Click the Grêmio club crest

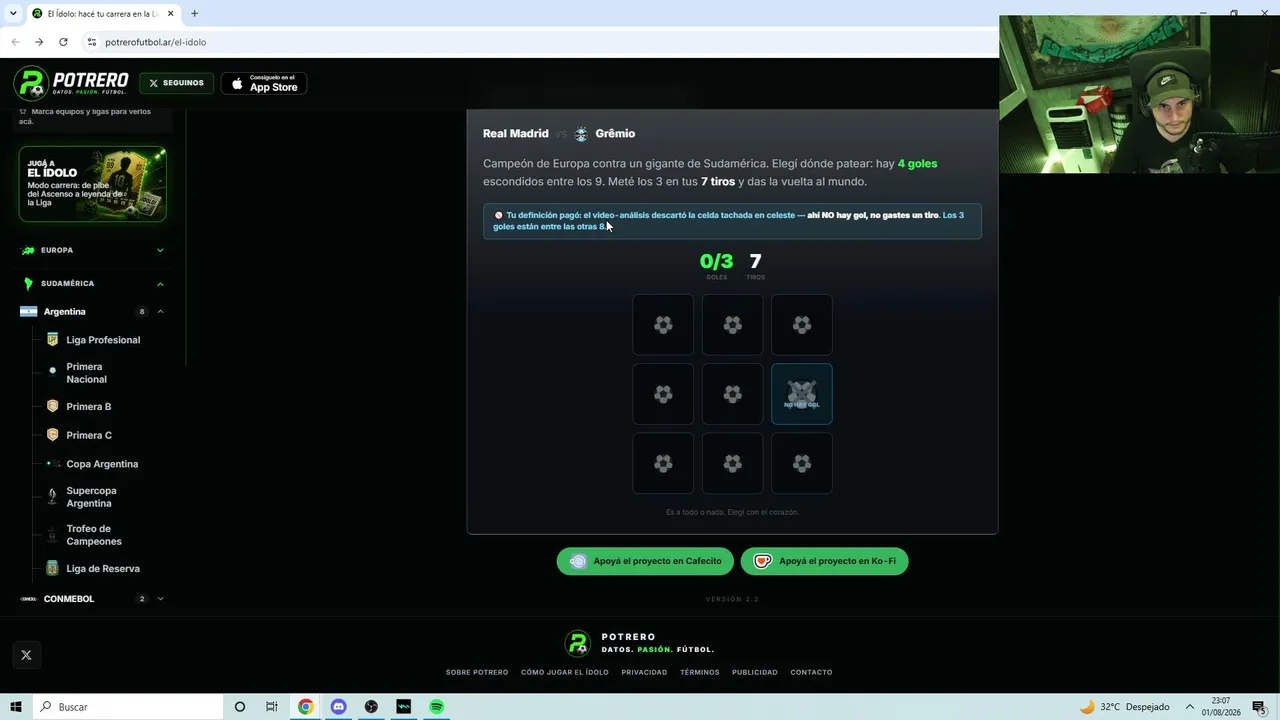pos(581,134)
